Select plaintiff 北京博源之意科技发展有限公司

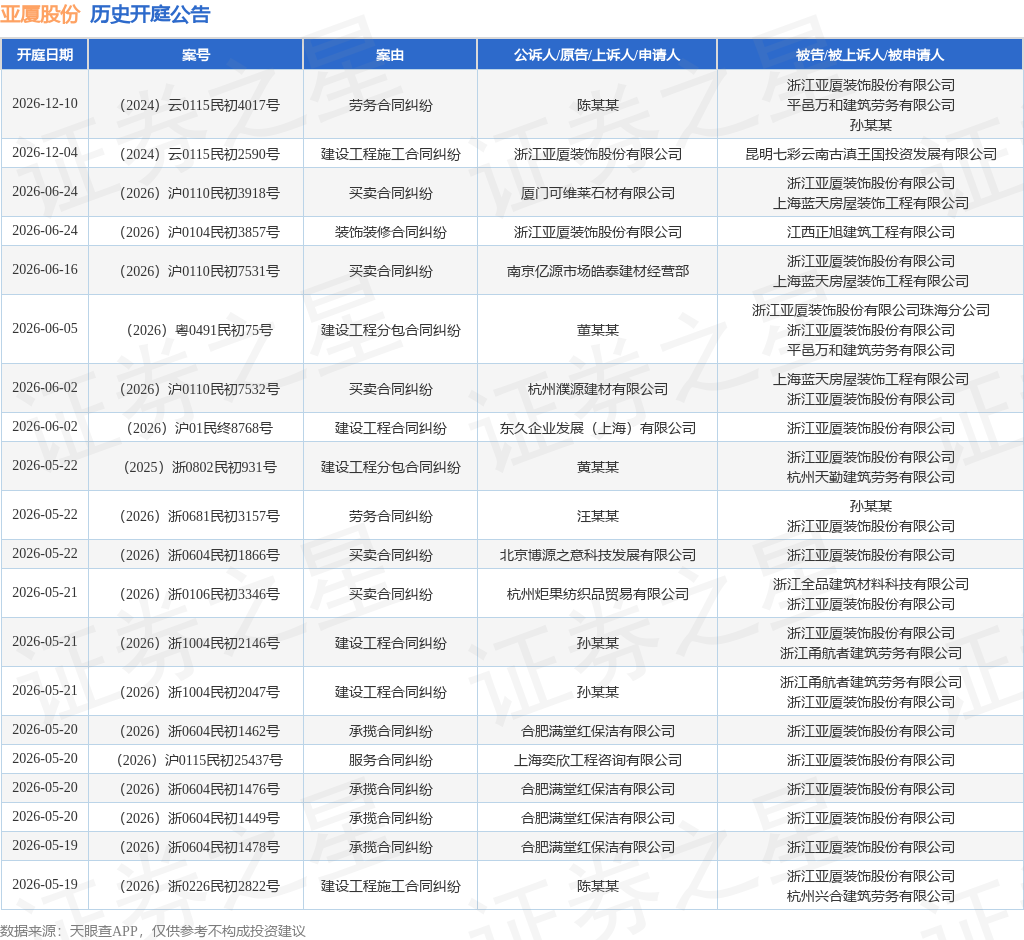pyautogui.click(x=598, y=555)
